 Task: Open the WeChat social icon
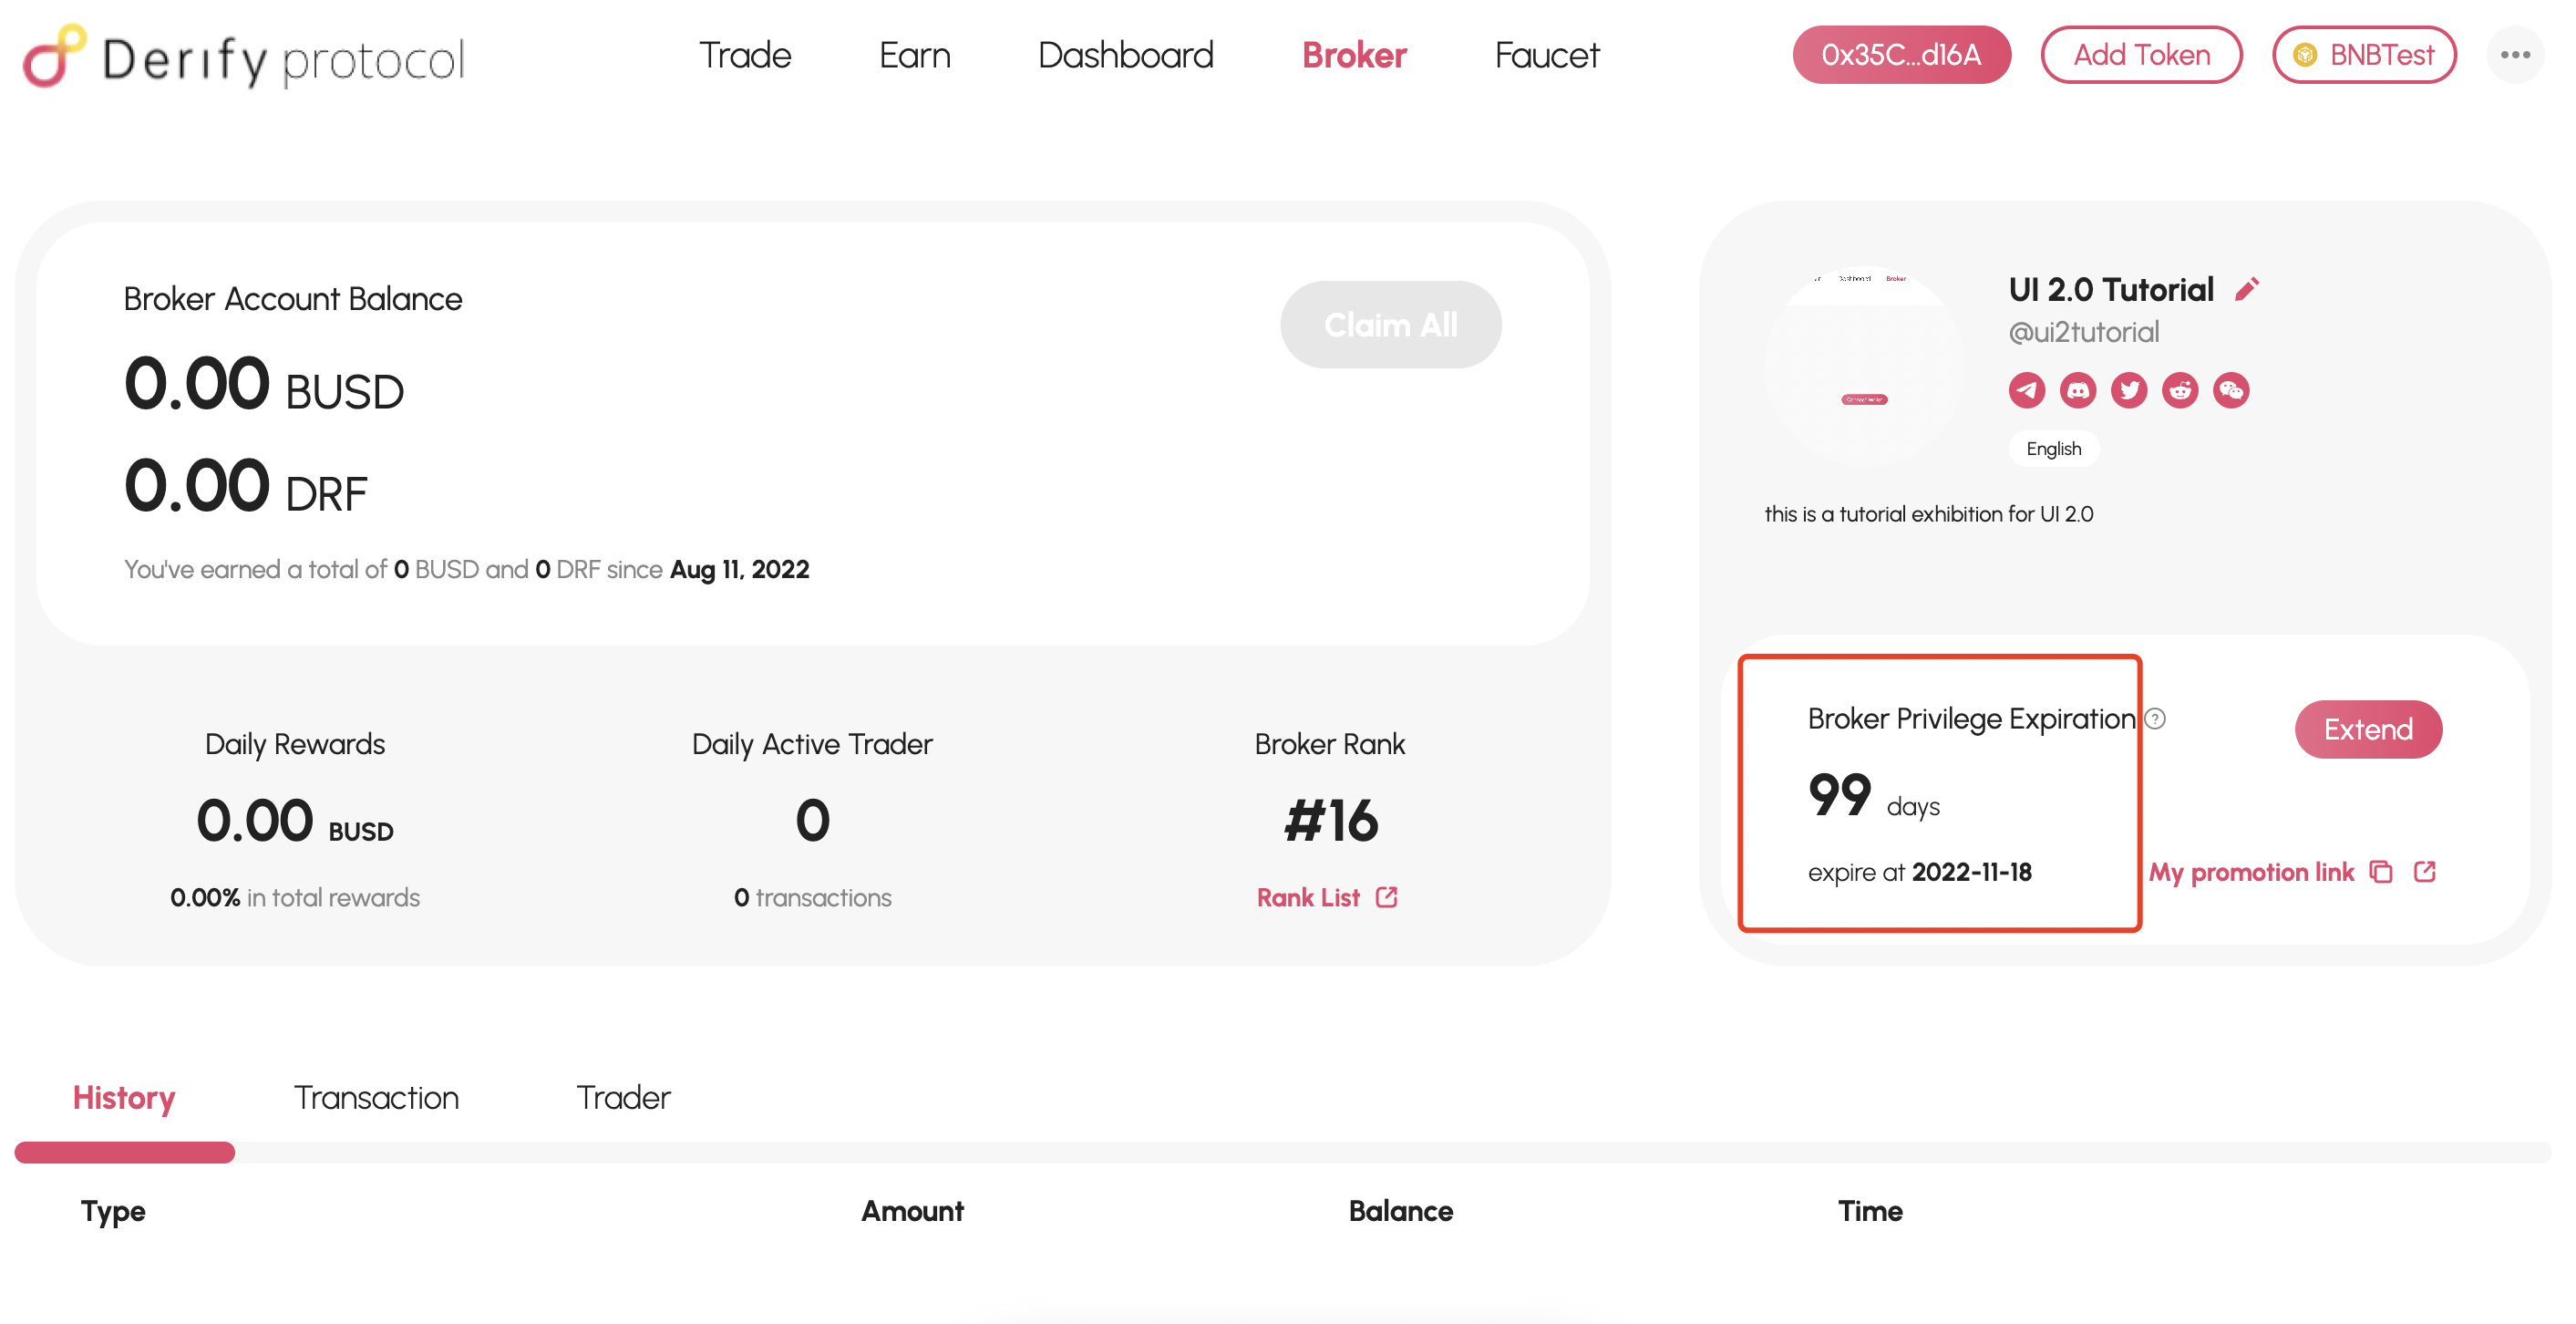click(x=2230, y=390)
